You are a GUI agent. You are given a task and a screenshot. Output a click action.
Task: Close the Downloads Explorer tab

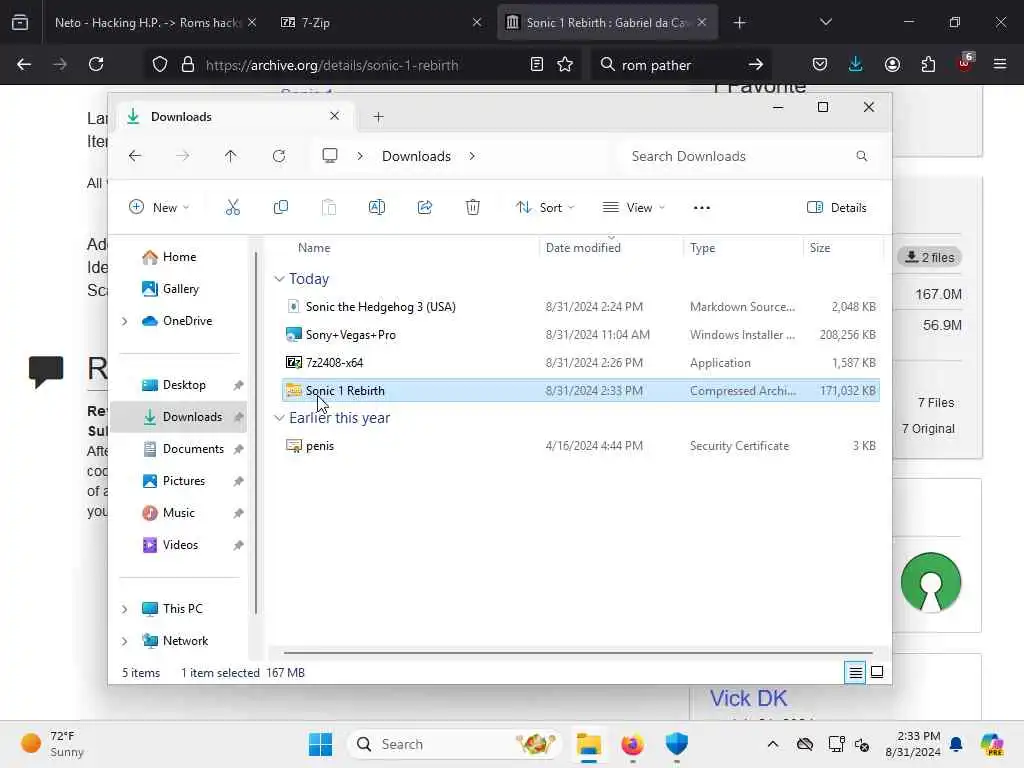[334, 116]
